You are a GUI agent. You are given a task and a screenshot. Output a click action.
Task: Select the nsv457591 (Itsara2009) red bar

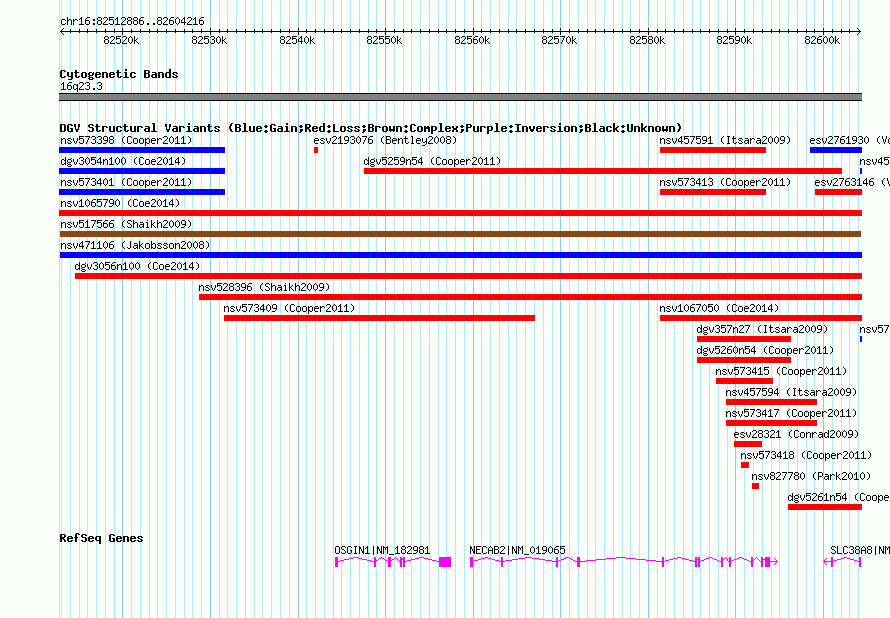(x=712, y=150)
